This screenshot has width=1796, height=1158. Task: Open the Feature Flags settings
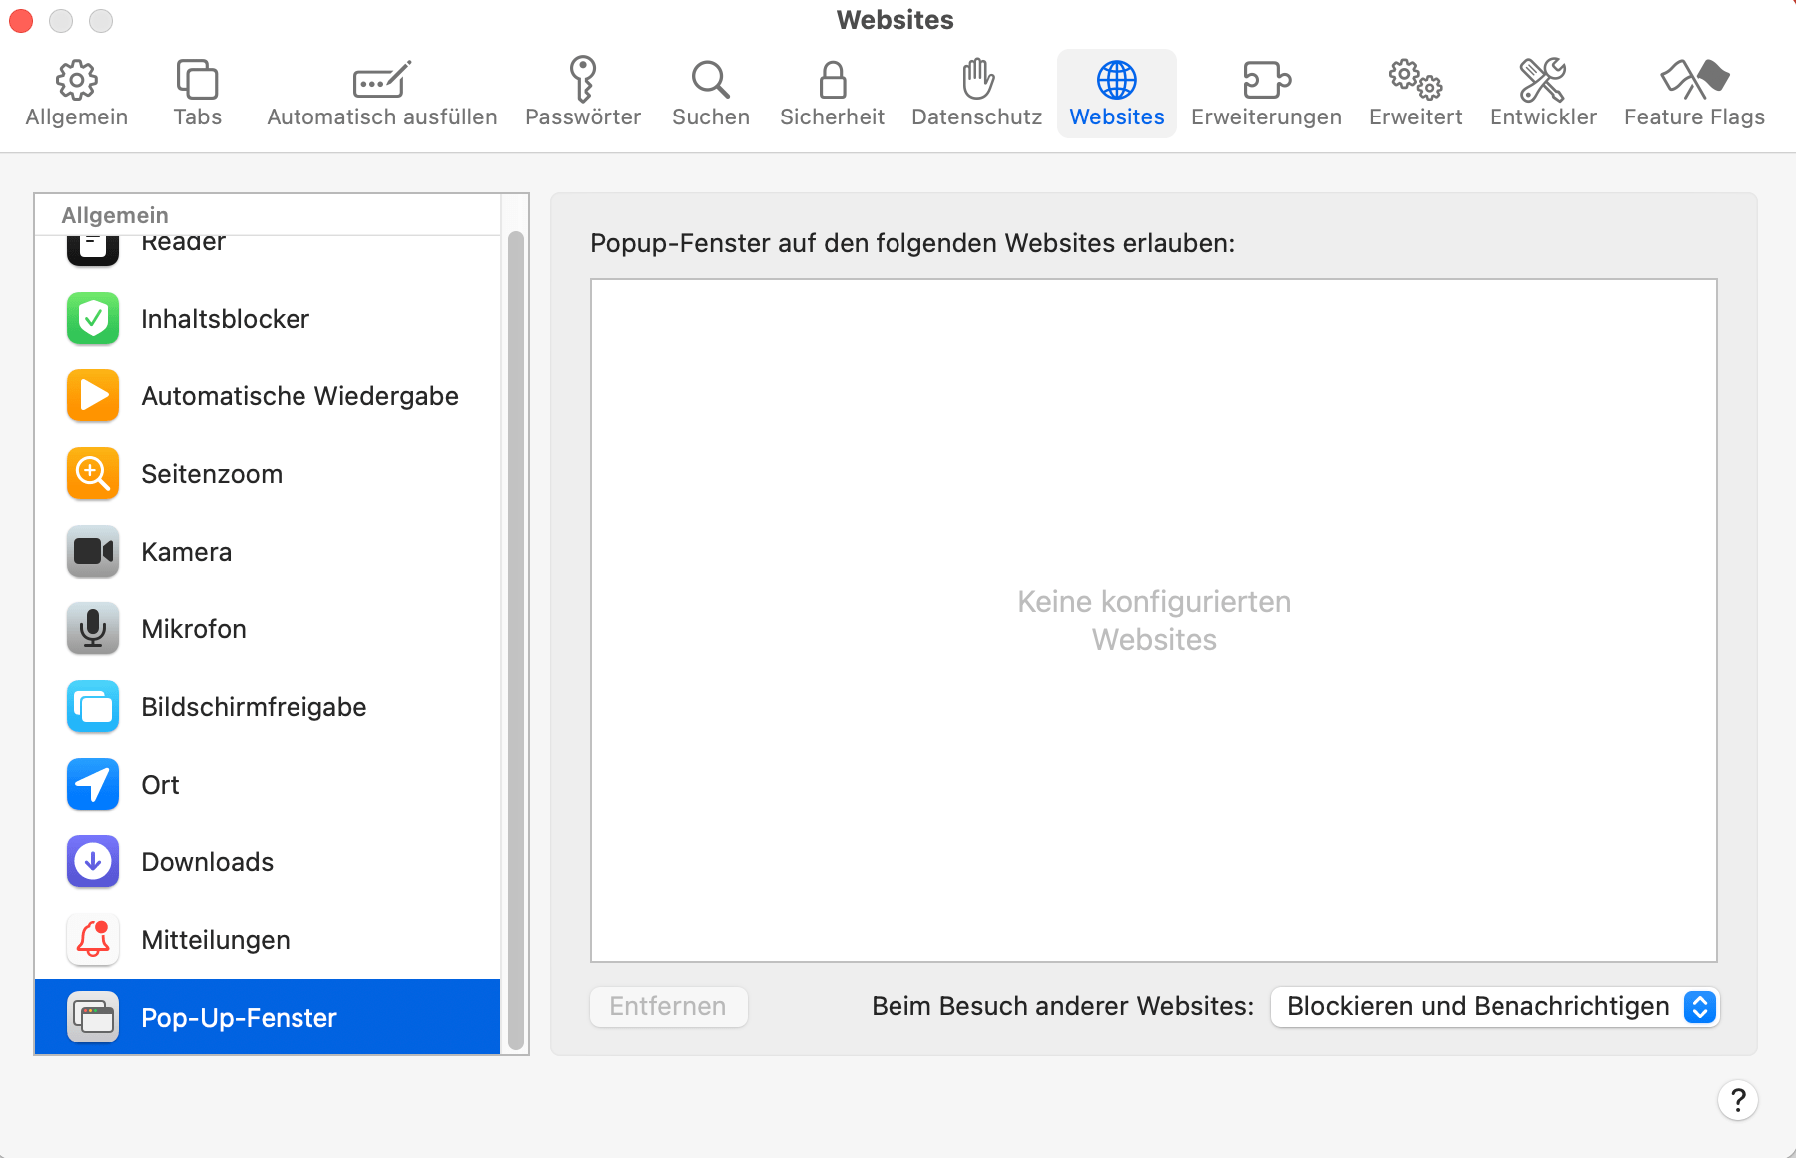pyautogui.click(x=1693, y=90)
